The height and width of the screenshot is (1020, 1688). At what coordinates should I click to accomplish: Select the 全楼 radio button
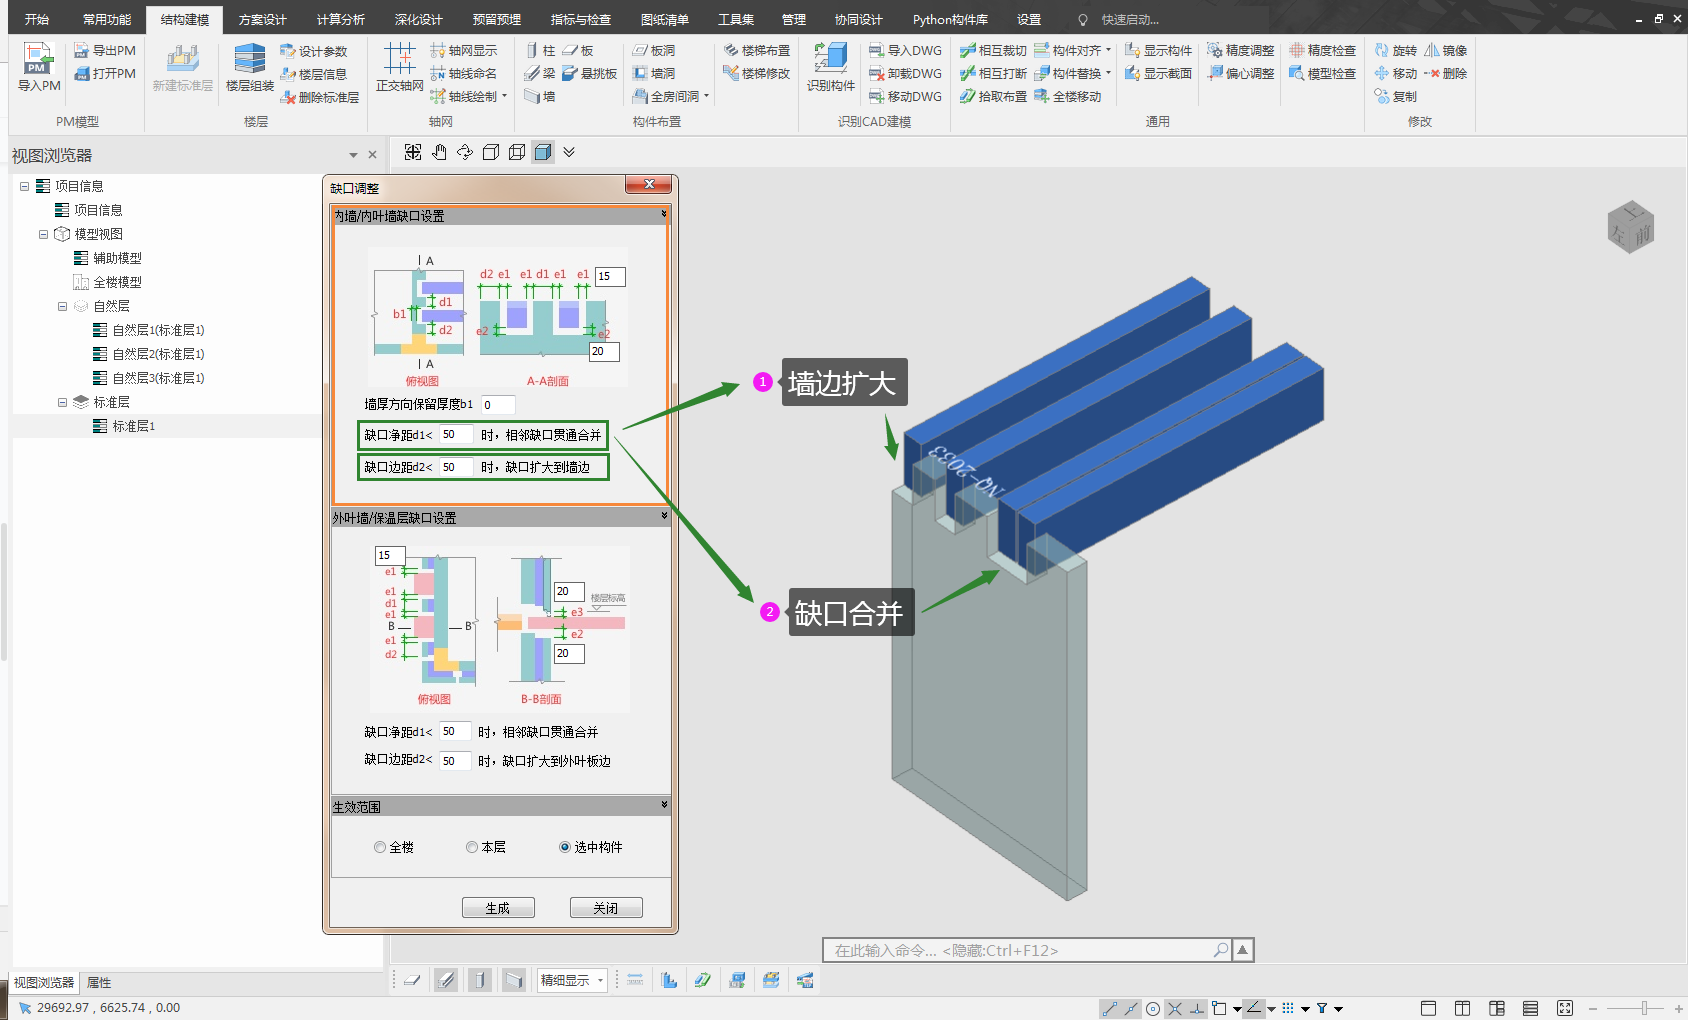point(380,847)
